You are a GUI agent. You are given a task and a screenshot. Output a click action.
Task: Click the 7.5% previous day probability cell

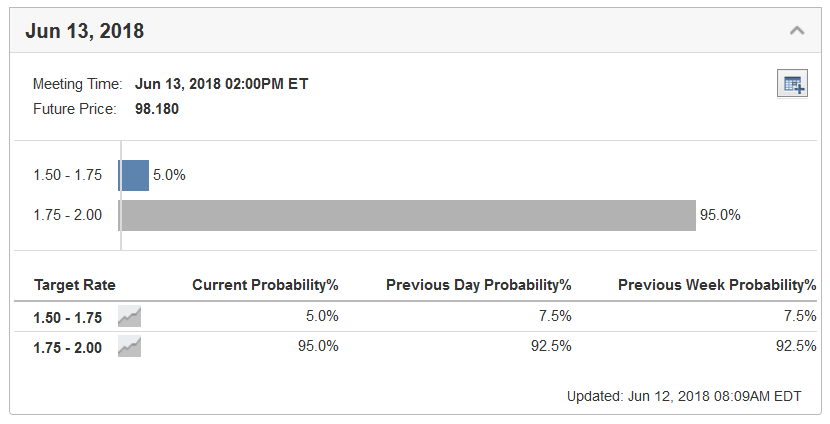pyautogui.click(x=555, y=316)
